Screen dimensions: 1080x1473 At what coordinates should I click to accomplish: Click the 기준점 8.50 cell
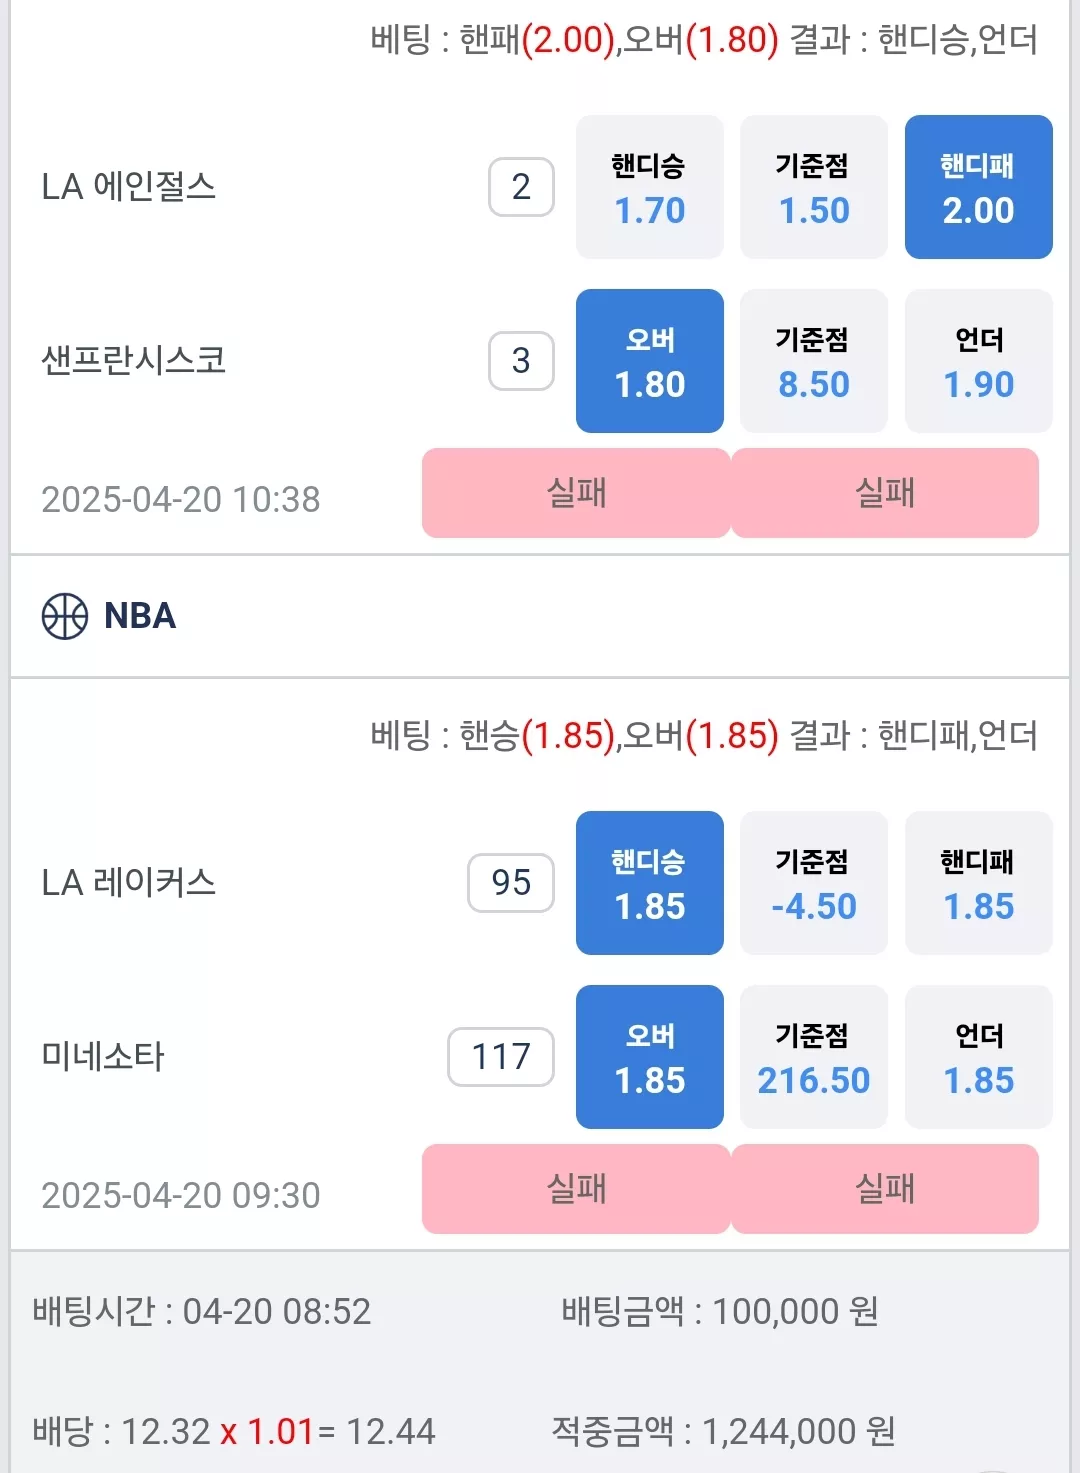click(x=814, y=361)
